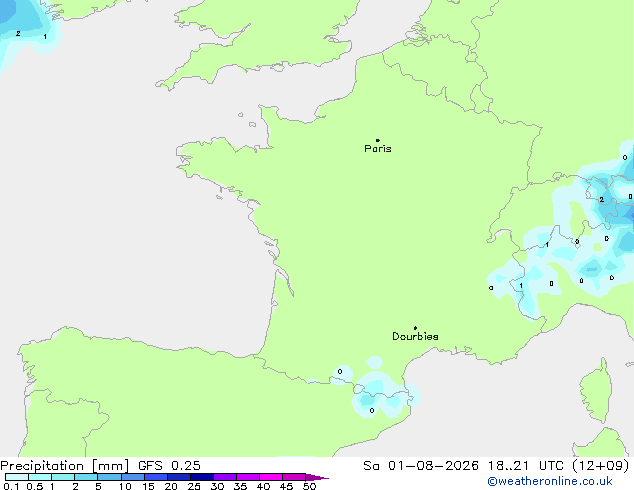Click the Dourbies city label
Image resolution: width=634 pixels, height=490 pixels.
pyautogui.click(x=415, y=336)
